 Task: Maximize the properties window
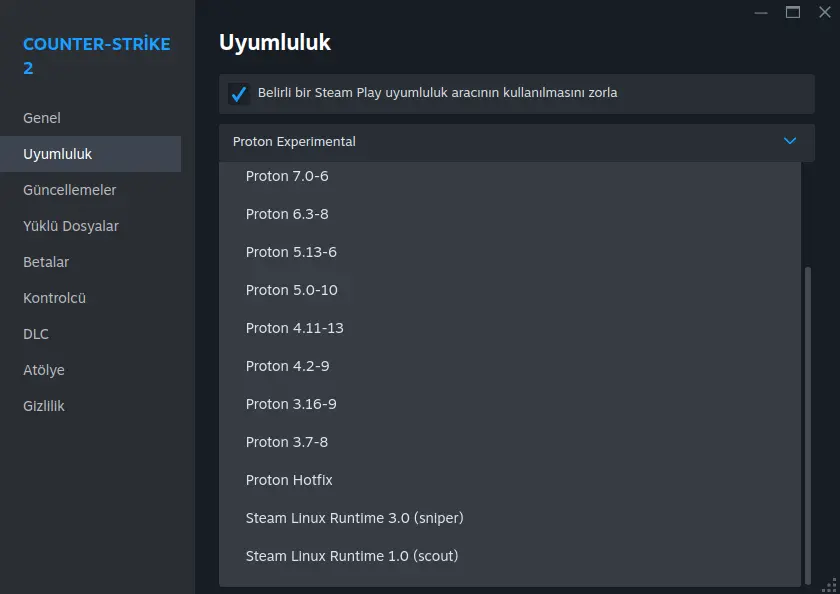793,12
